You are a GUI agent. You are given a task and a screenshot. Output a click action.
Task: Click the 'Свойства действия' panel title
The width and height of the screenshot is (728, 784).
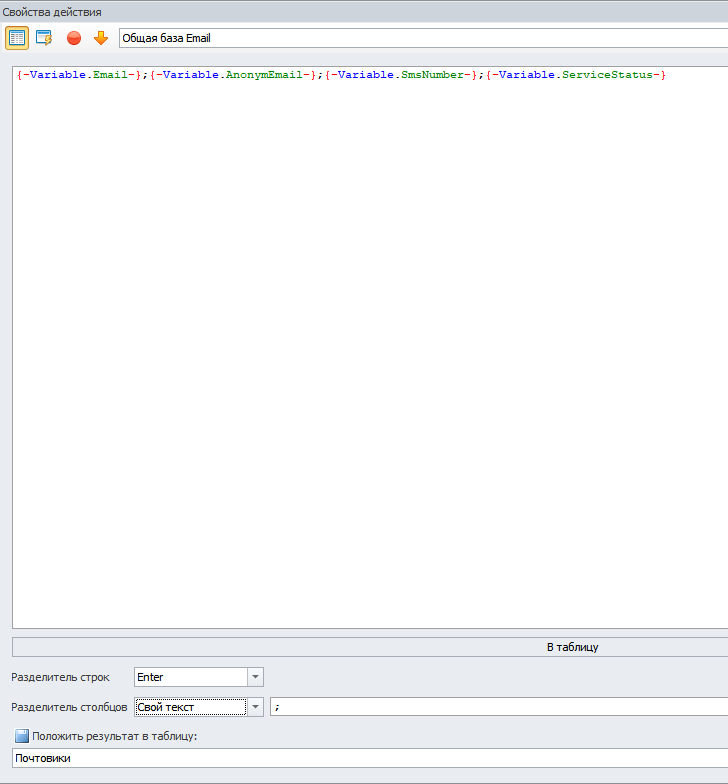click(51, 11)
